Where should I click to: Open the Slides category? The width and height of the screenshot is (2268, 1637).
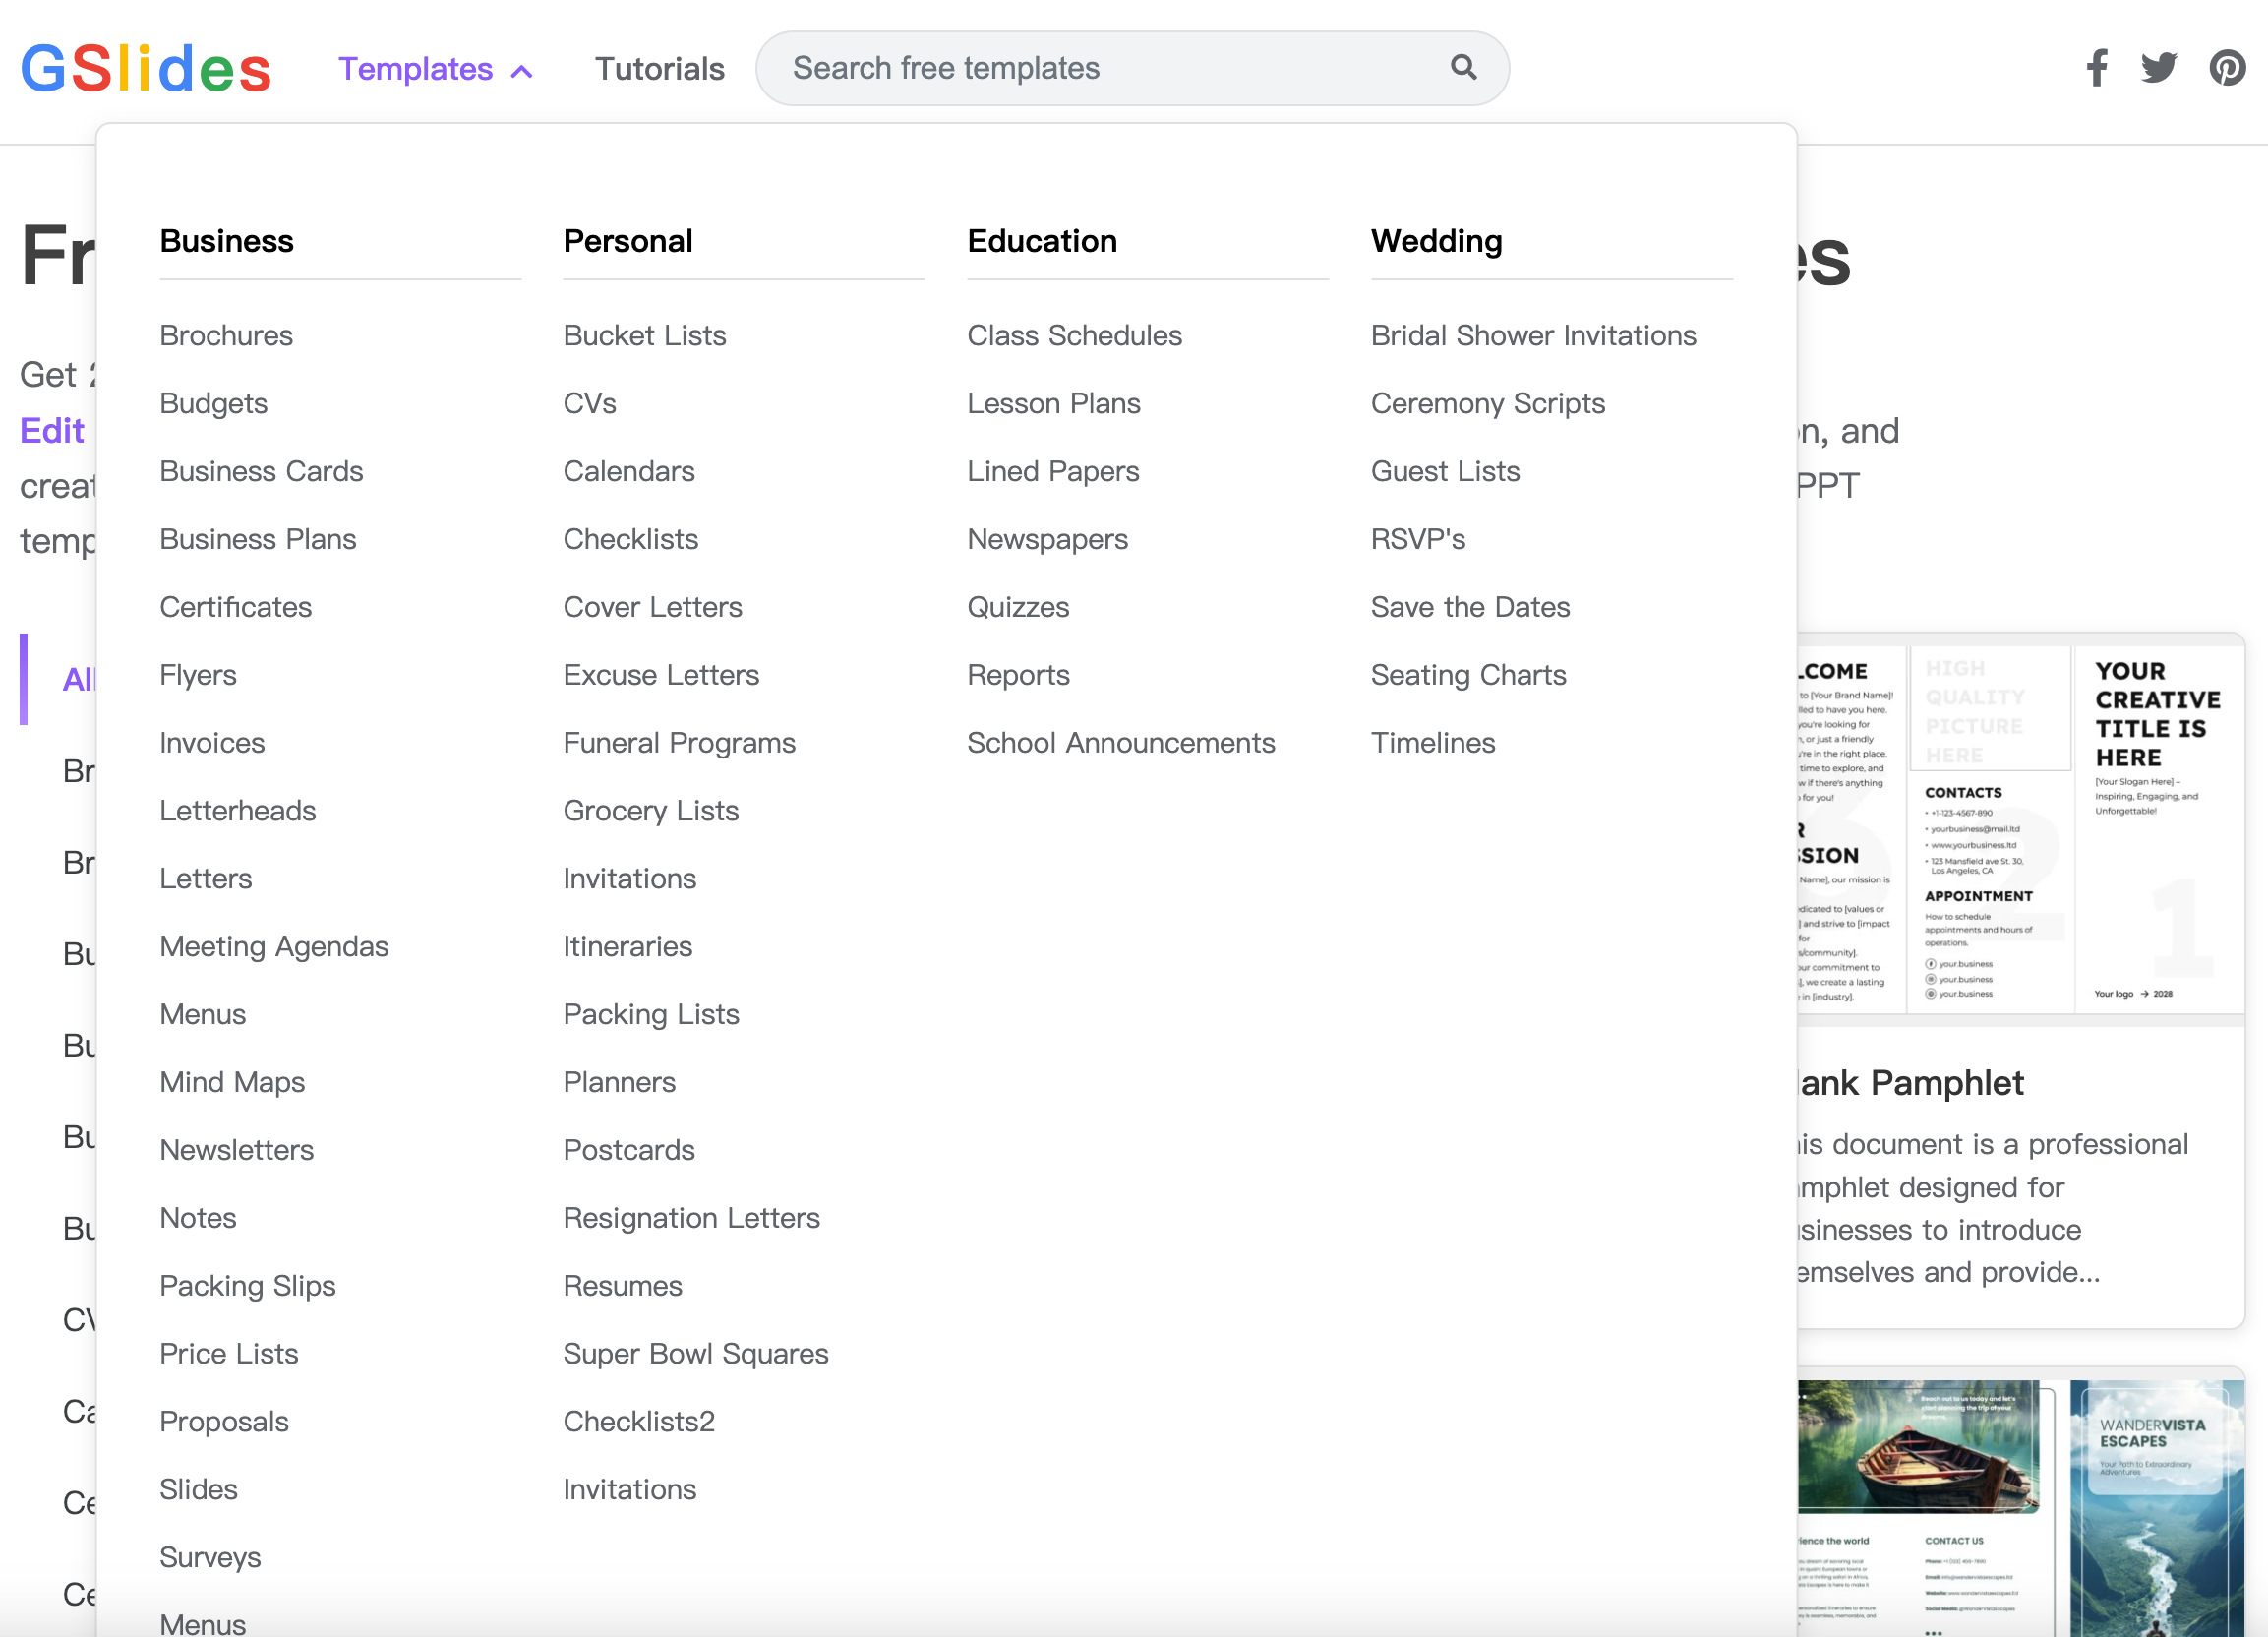click(198, 1490)
